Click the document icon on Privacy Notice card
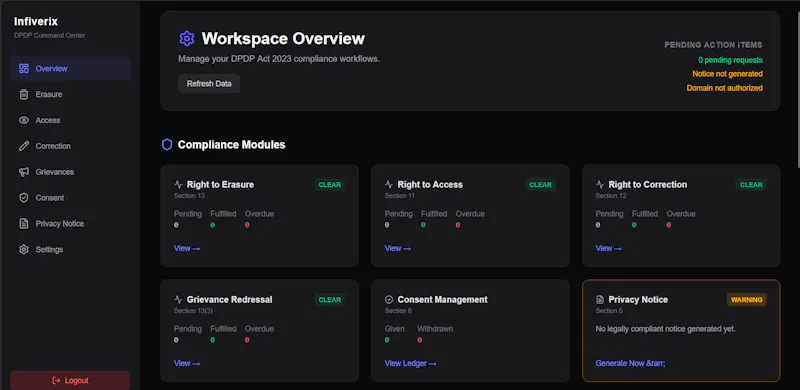800x390 pixels. (x=600, y=300)
